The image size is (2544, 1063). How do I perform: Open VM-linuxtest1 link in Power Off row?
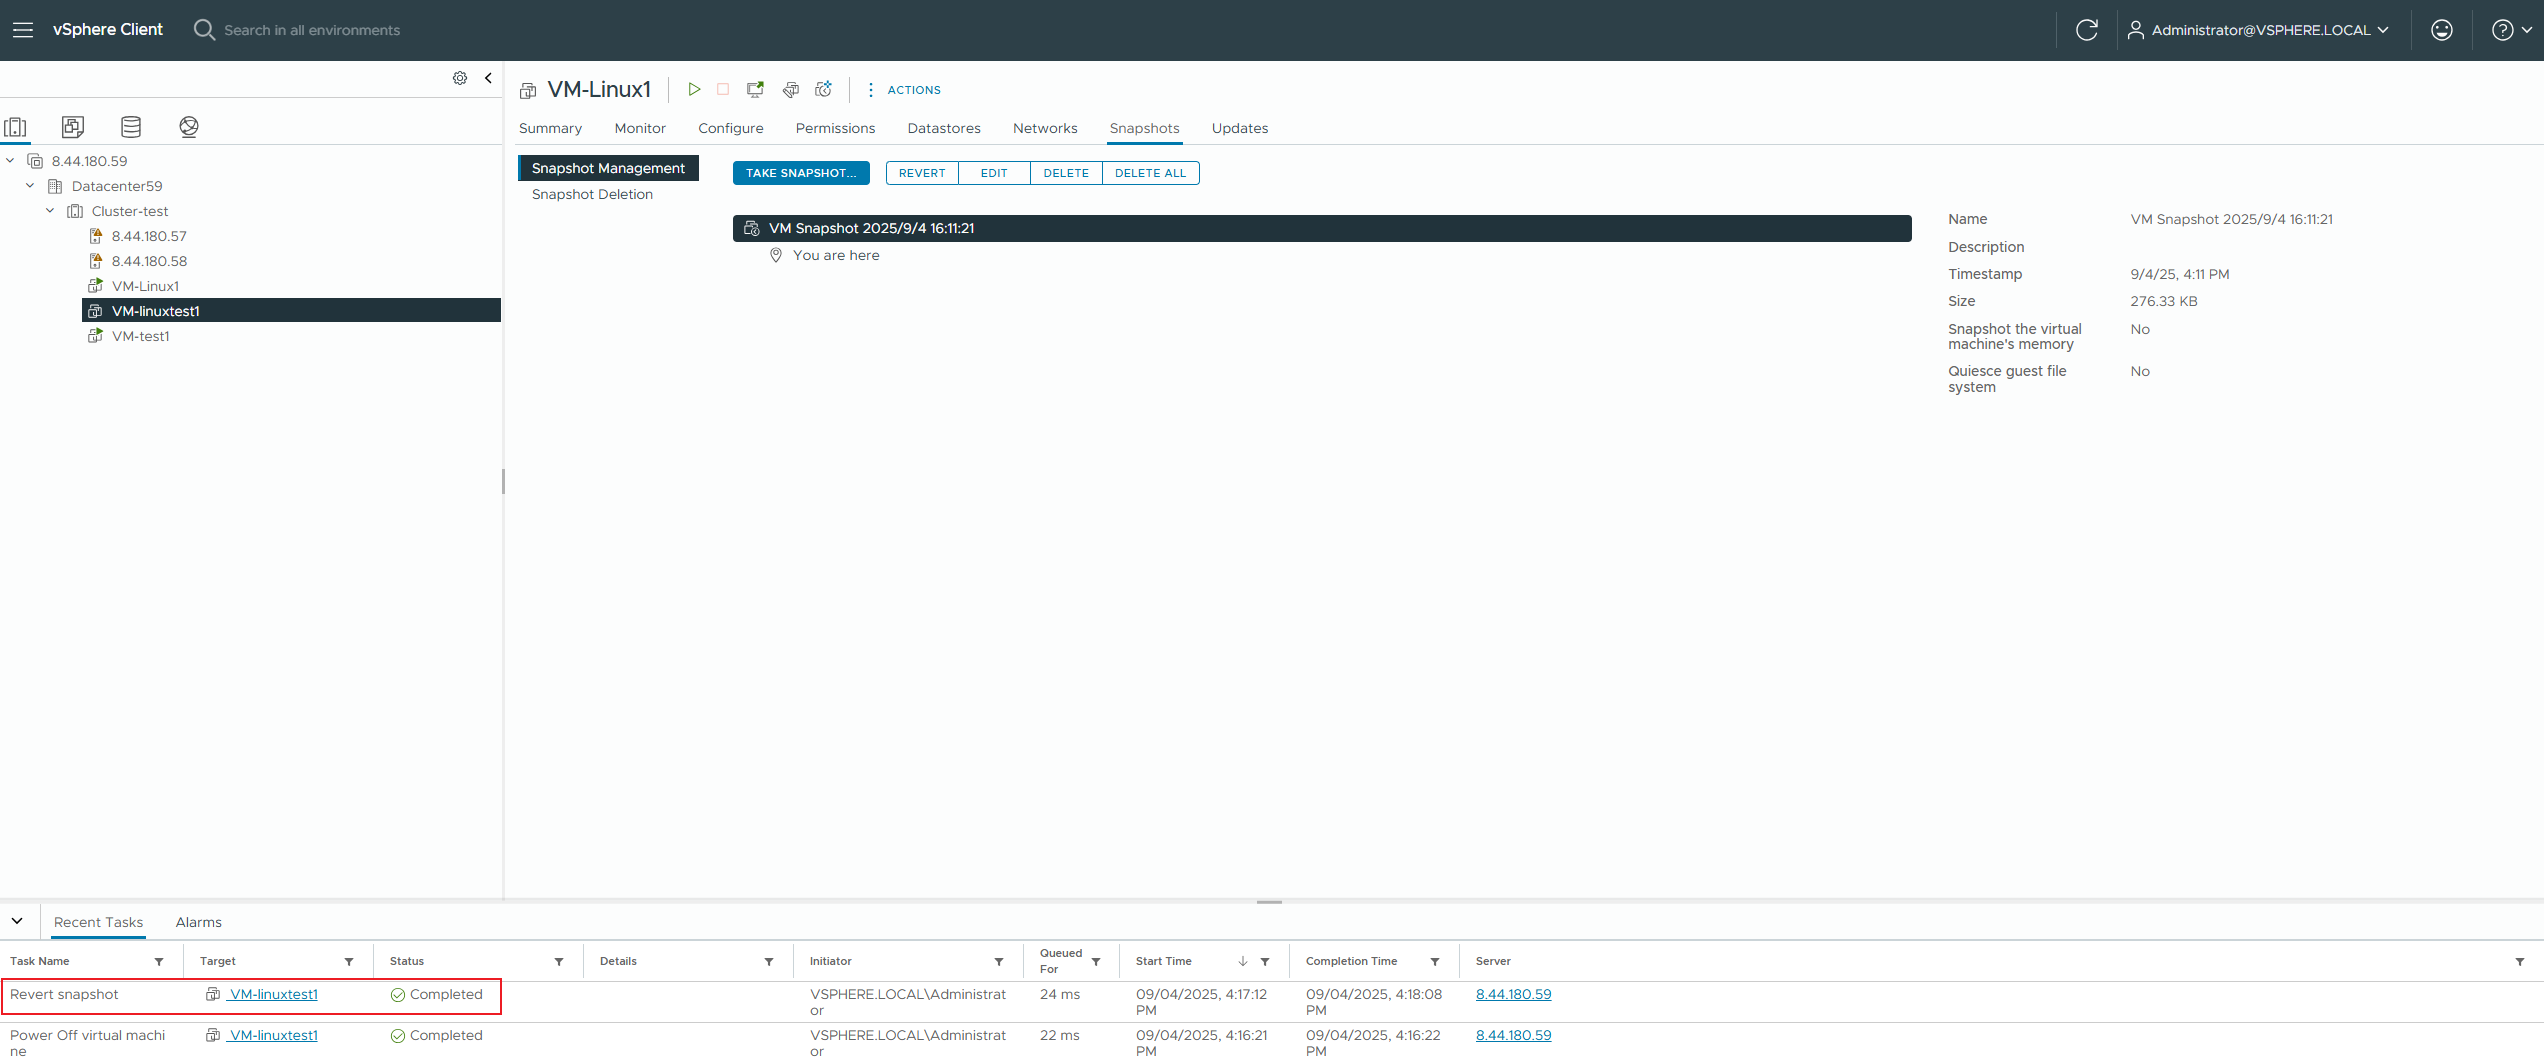point(273,1035)
